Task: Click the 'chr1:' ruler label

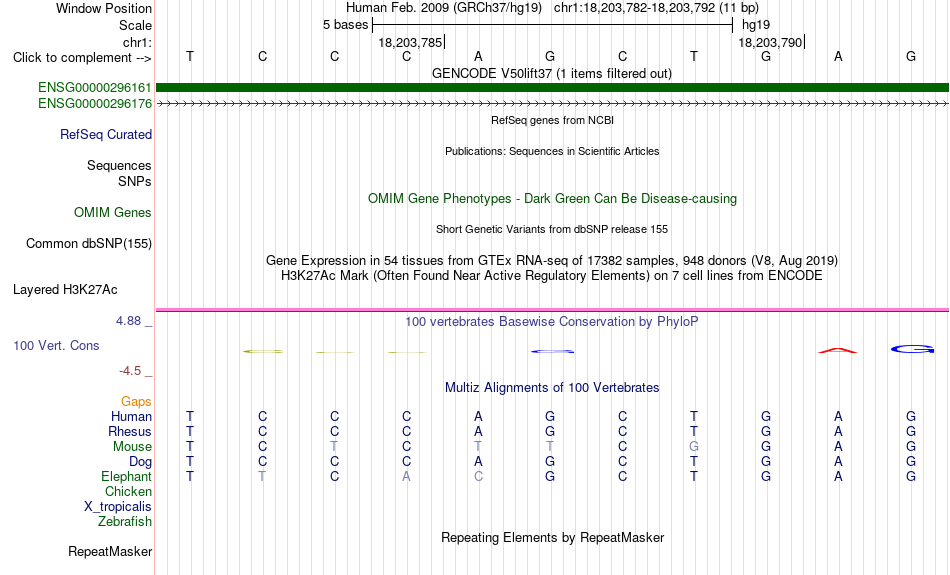Action: (x=138, y=42)
